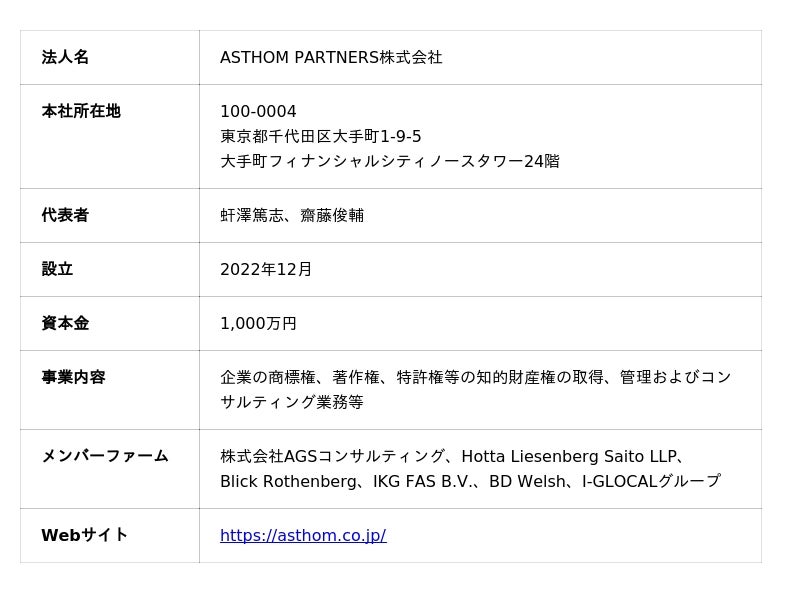Click the business description starting with 企業の商標権
Image resolution: width=800 pixels, height=593 pixels.
(x=476, y=378)
